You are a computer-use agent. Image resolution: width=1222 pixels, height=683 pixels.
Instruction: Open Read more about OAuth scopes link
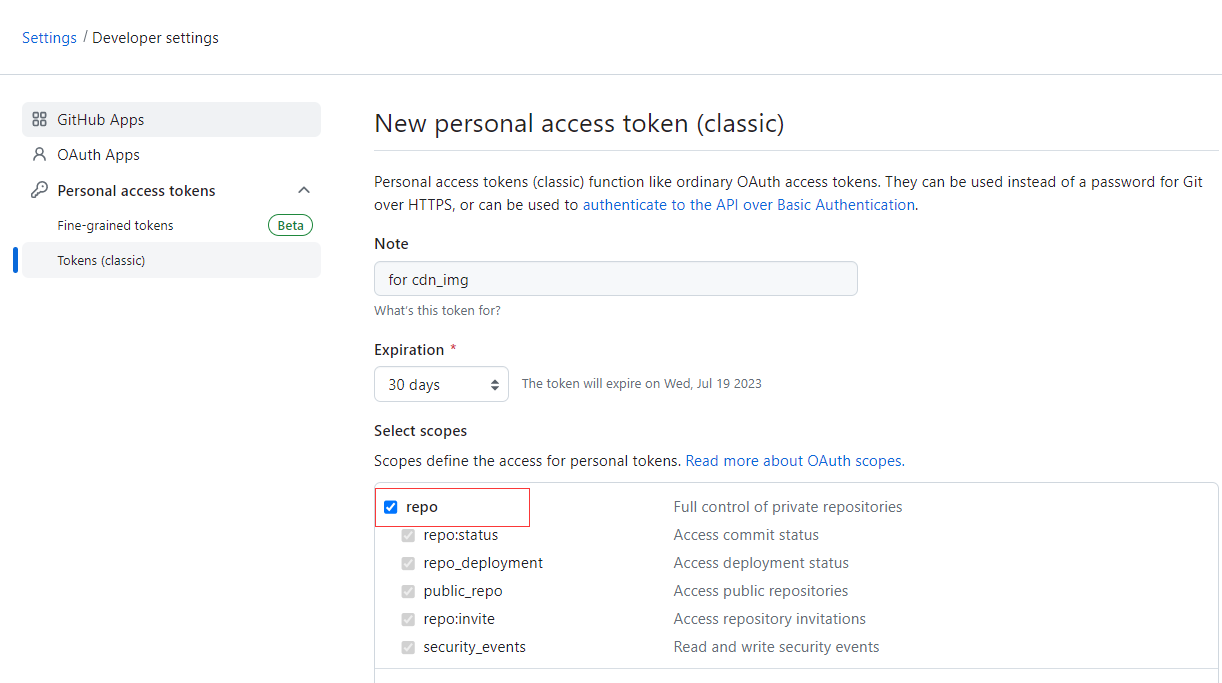point(794,461)
